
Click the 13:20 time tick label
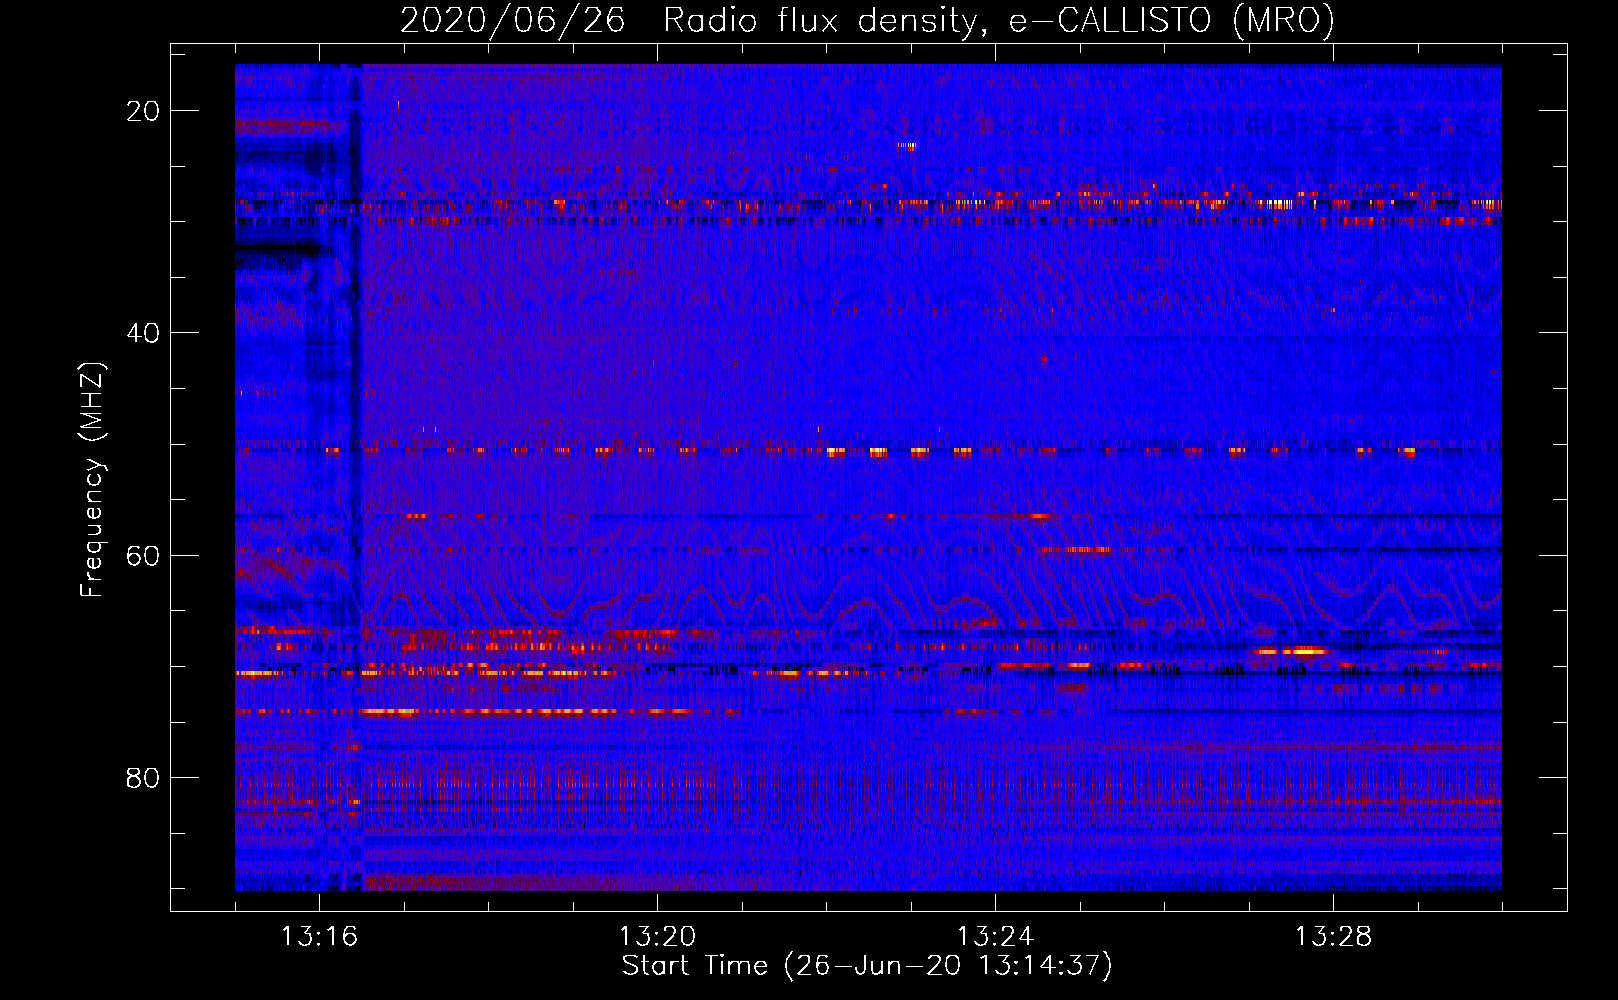pyautogui.click(x=657, y=936)
